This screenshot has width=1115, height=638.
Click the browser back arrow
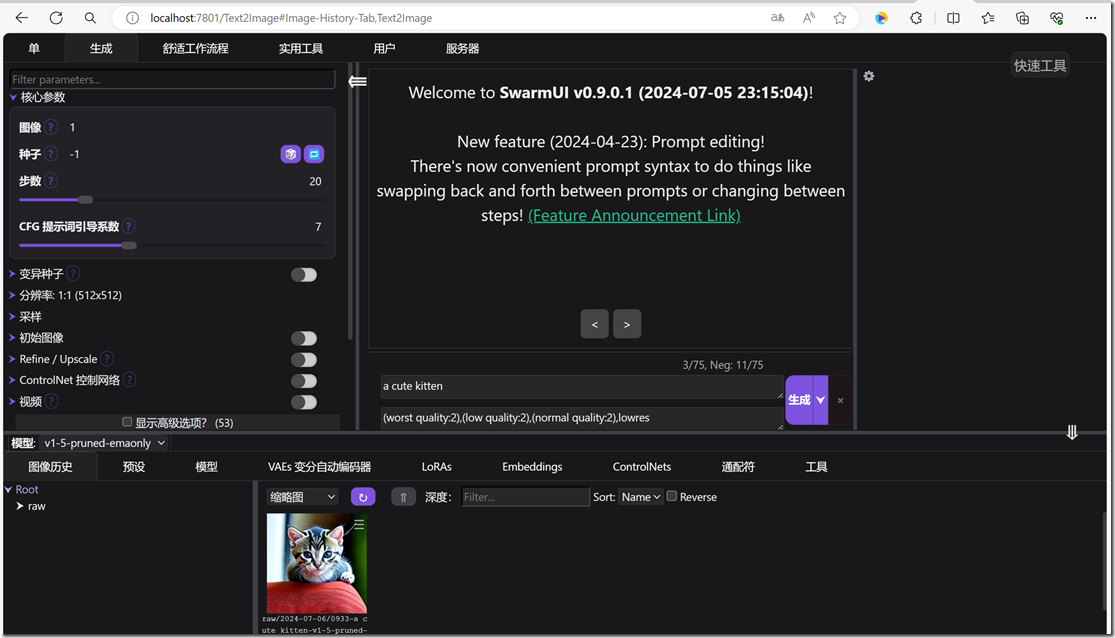[22, 18]
